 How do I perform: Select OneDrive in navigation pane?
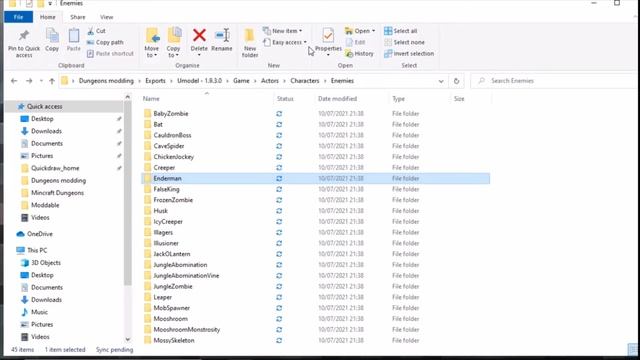pos(40,234)
